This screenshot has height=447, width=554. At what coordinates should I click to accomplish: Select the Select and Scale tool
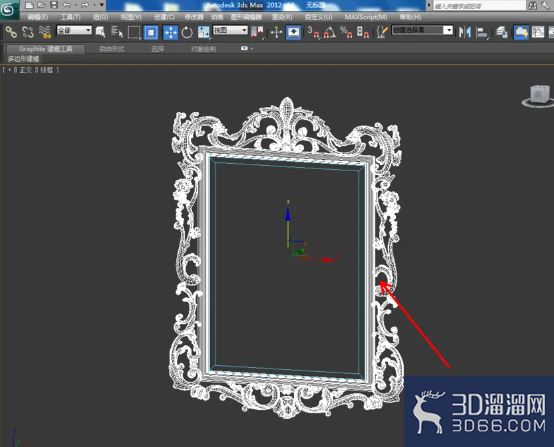point(204,32)
